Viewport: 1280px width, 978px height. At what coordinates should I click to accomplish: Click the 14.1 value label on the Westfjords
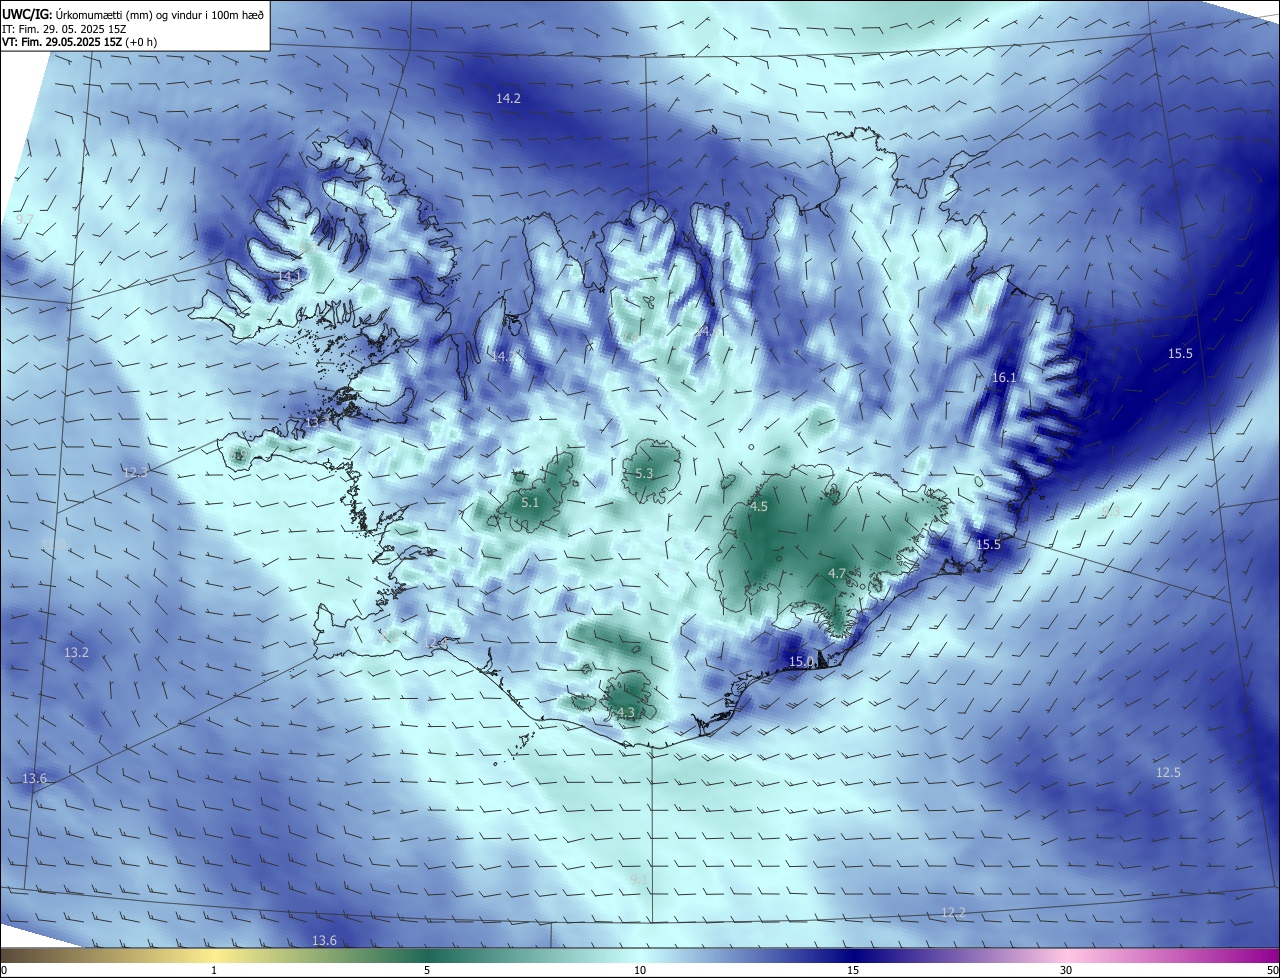(x=289, y=275)
